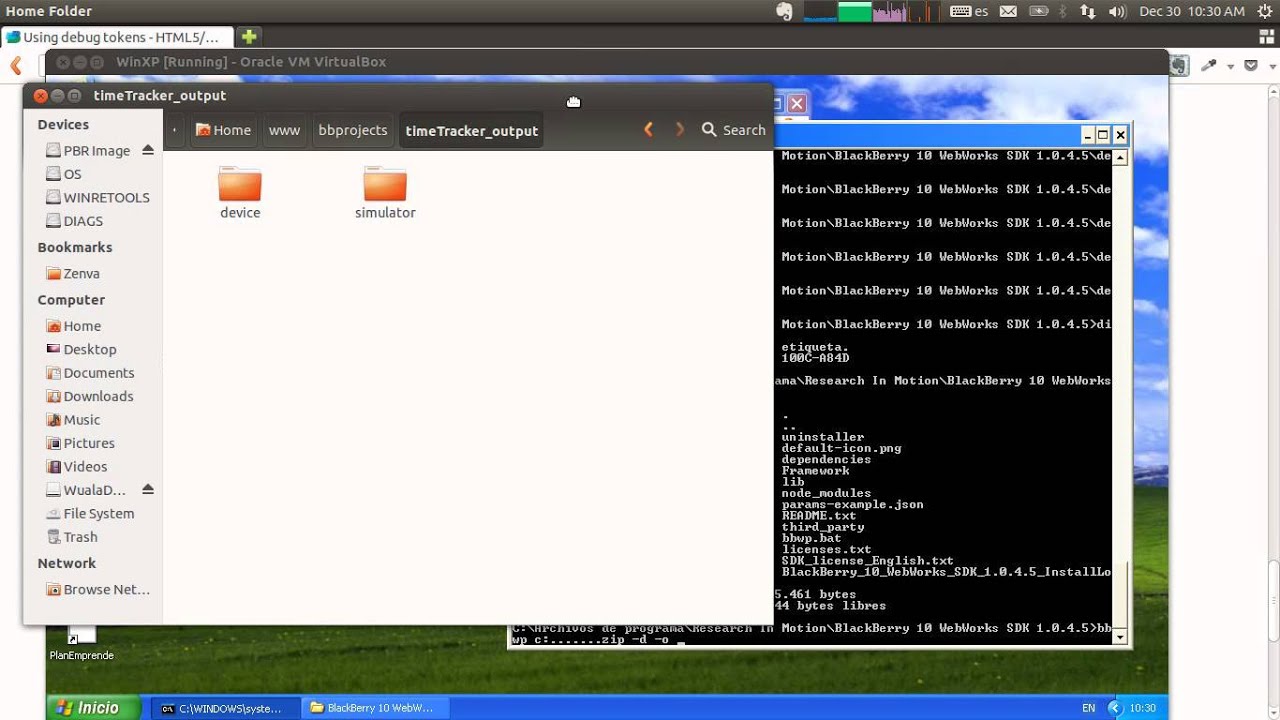
Task: Open a new browser tab with plus
Action: (249, 37)
